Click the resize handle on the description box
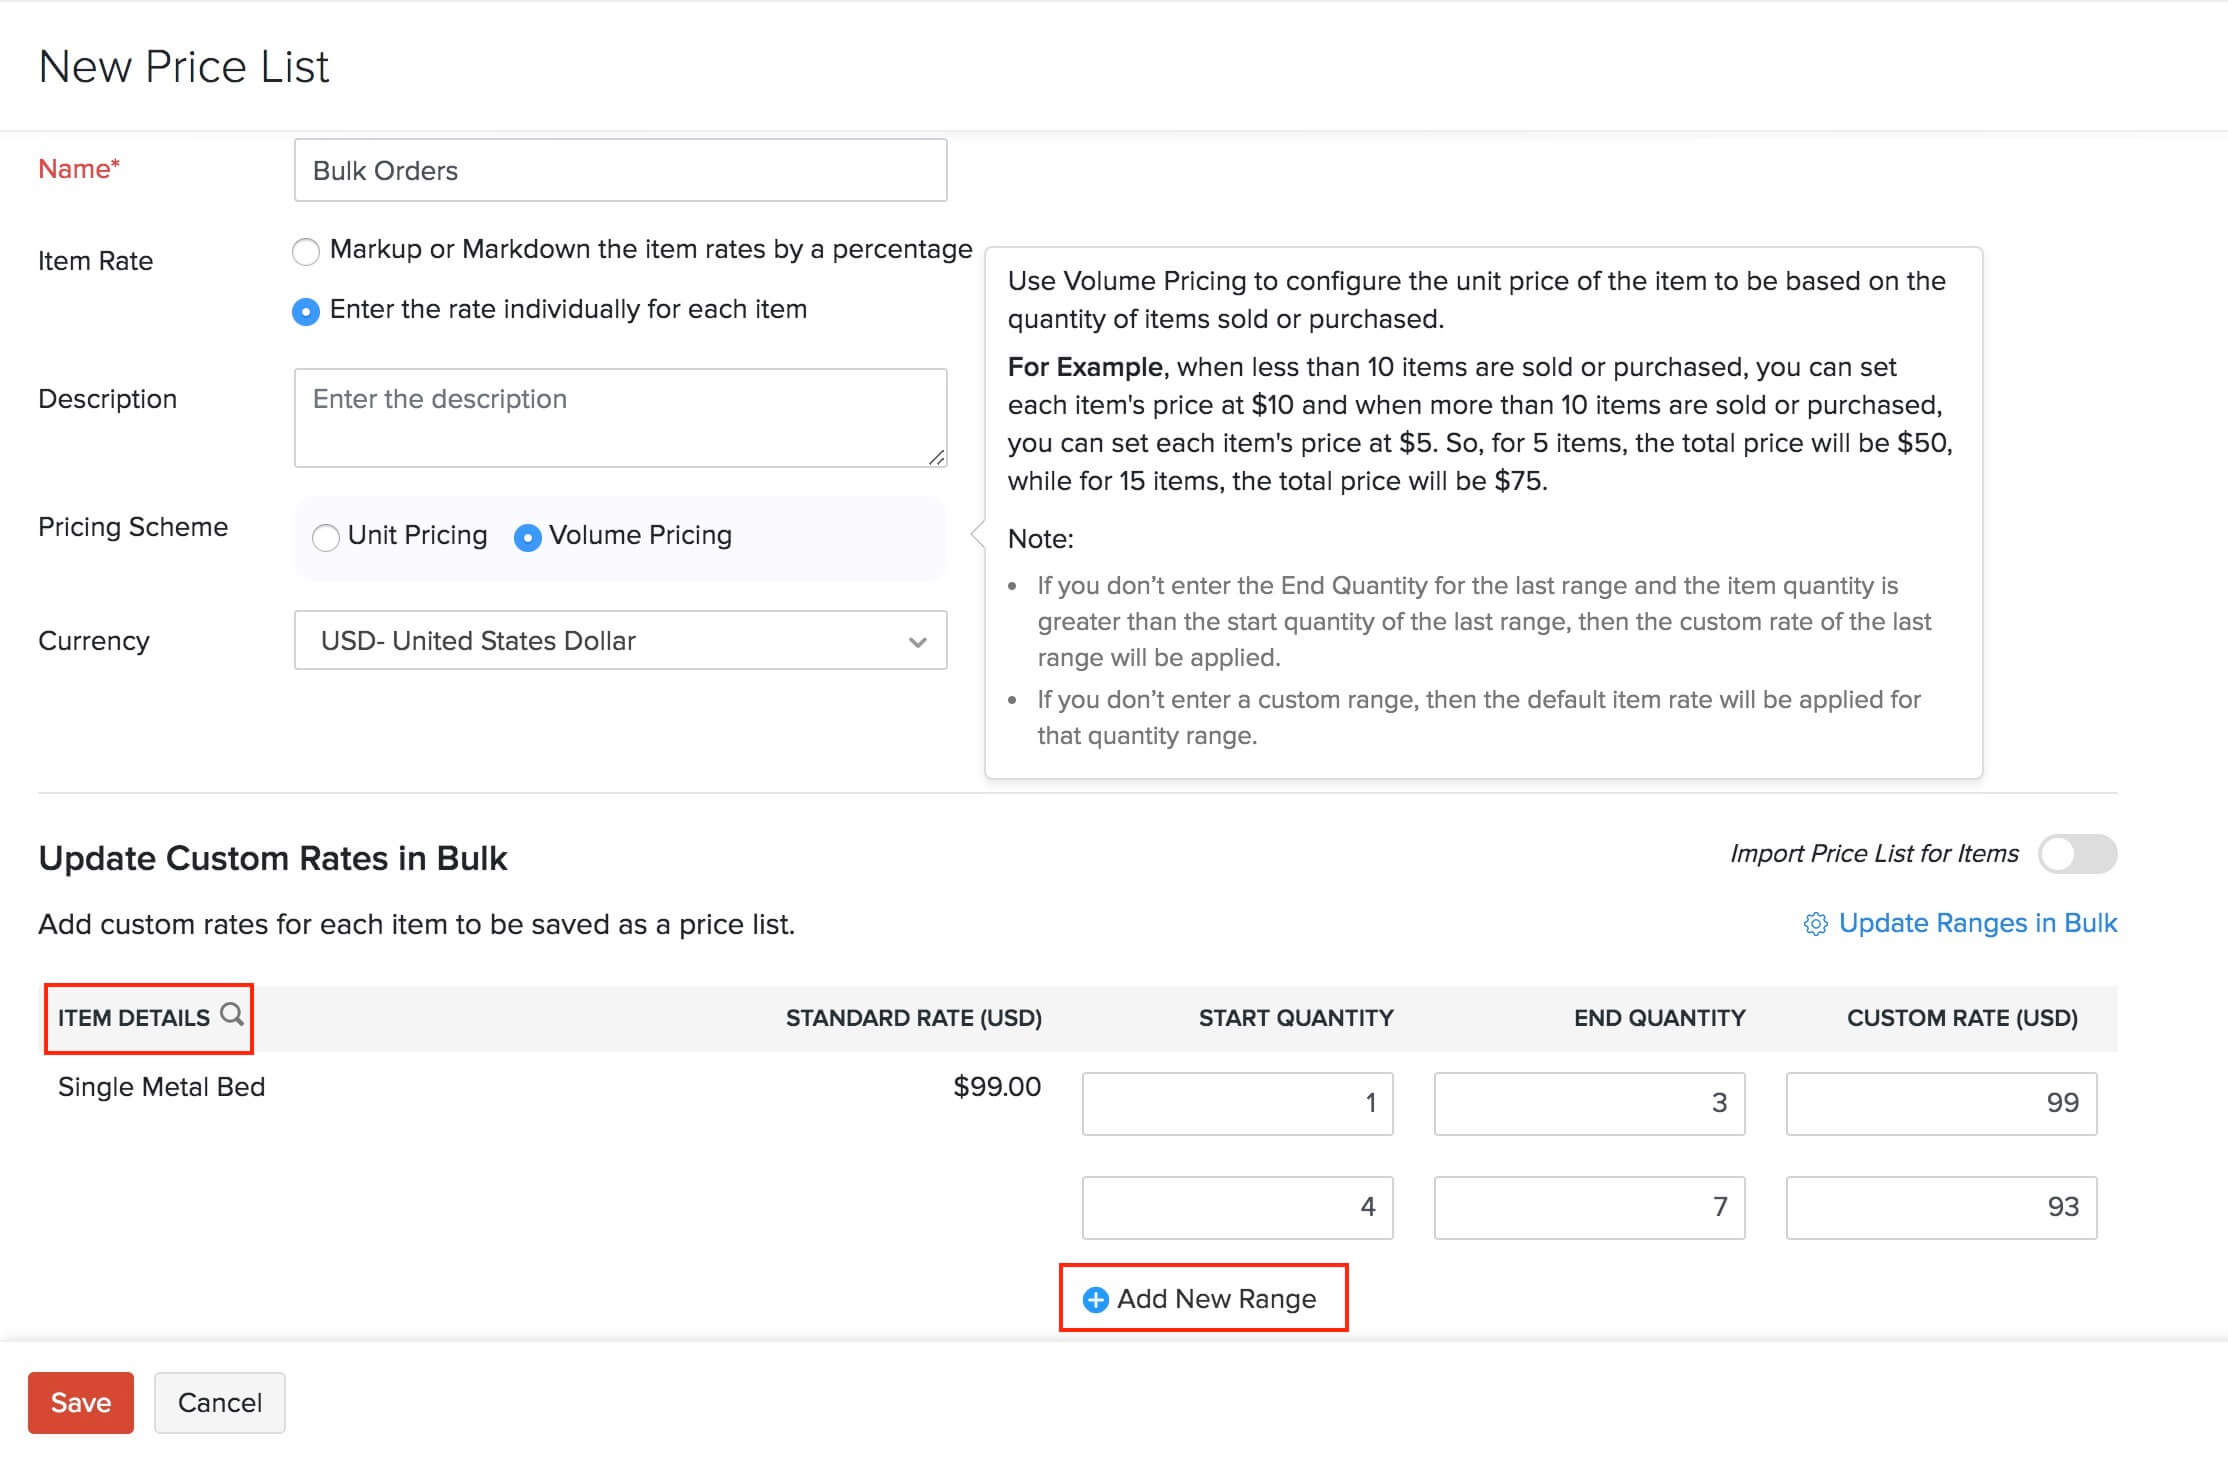The width and height of the screenshot is (2228, 1464). [x=938, y=459]
